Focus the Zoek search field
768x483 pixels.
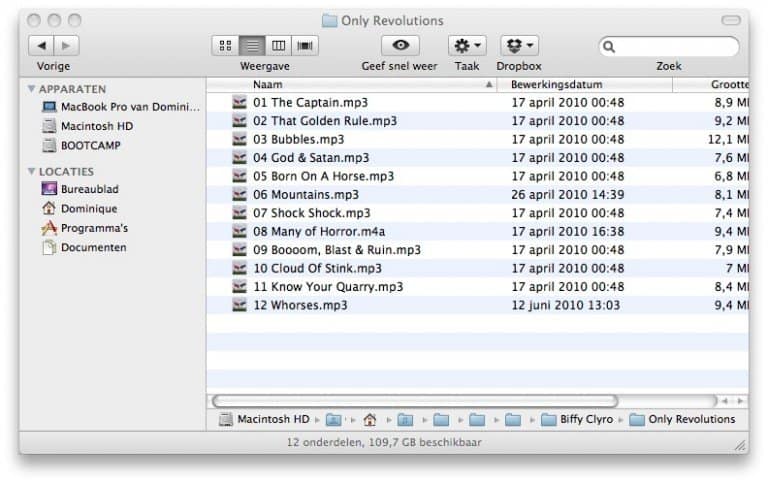click(669, 47)
